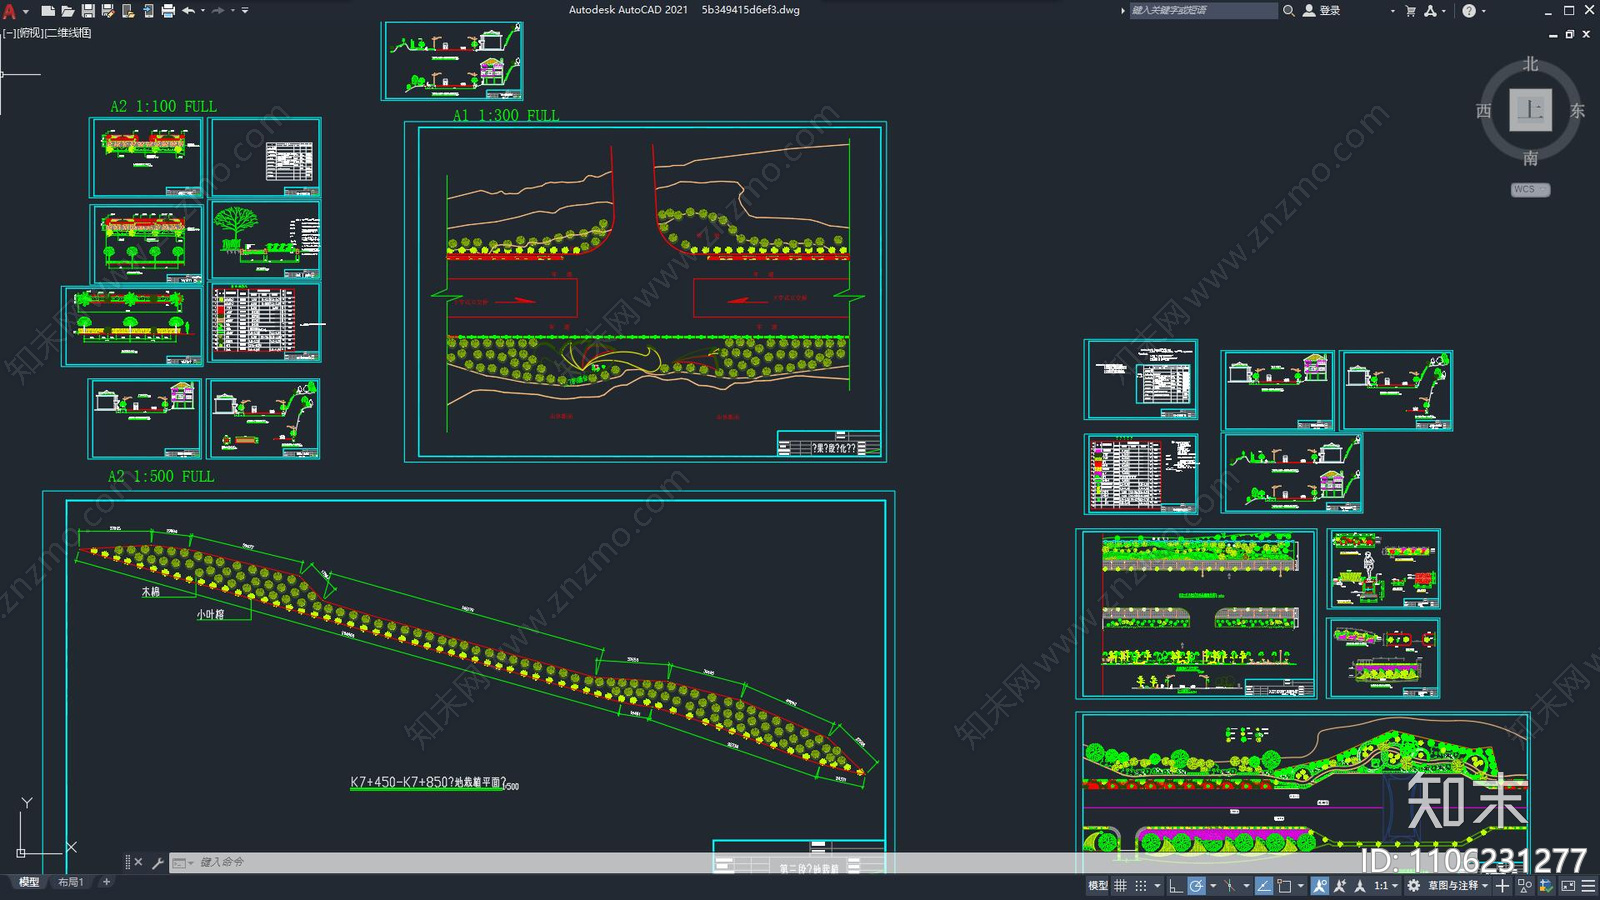Click the annotation monitor plus icon
The height and width of the screenshot is (900, 1600).
[1502, 886]
